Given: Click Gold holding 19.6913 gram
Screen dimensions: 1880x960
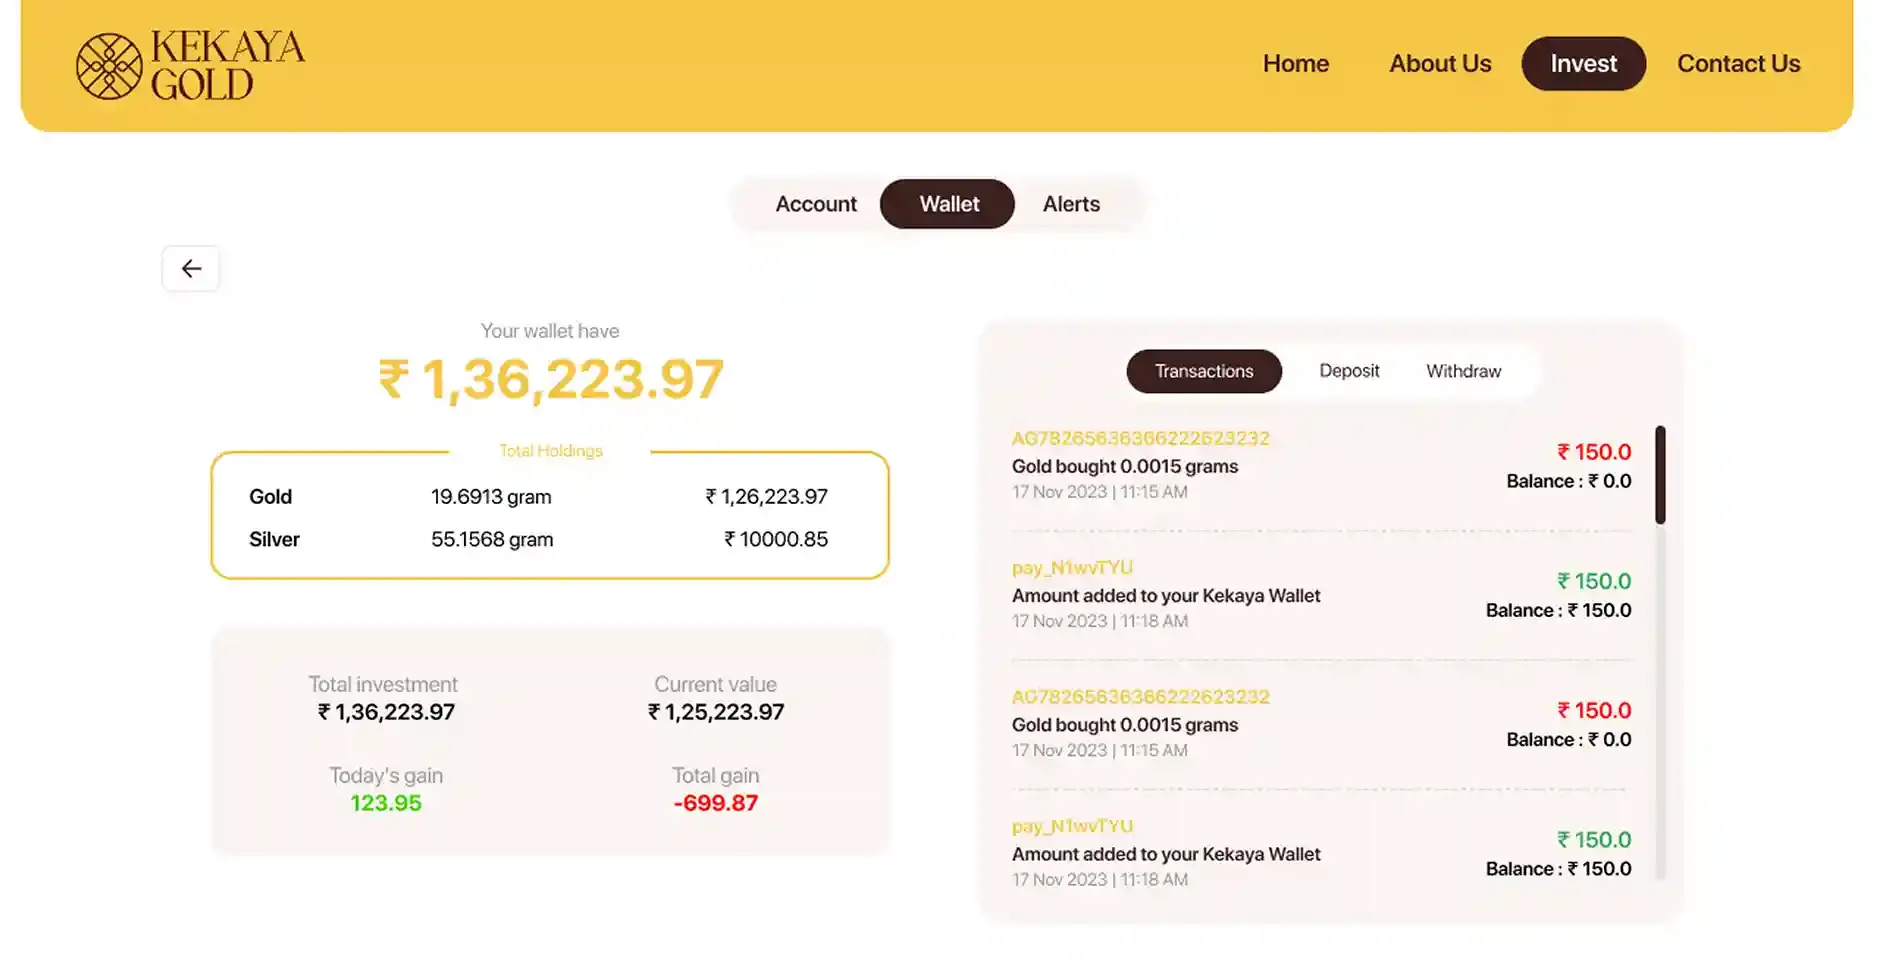Looking at the screenshot, I should point(491,497).
